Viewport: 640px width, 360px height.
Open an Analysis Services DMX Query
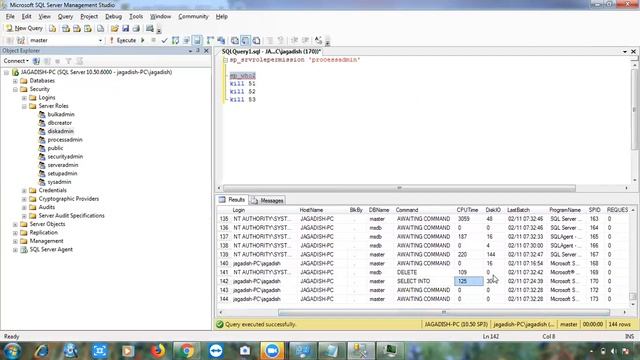tap(77, 28)
